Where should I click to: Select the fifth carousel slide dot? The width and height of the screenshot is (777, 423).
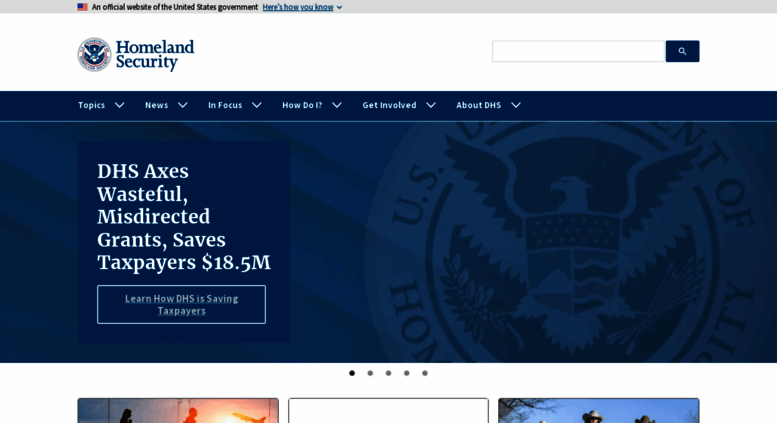click(425, 373)
